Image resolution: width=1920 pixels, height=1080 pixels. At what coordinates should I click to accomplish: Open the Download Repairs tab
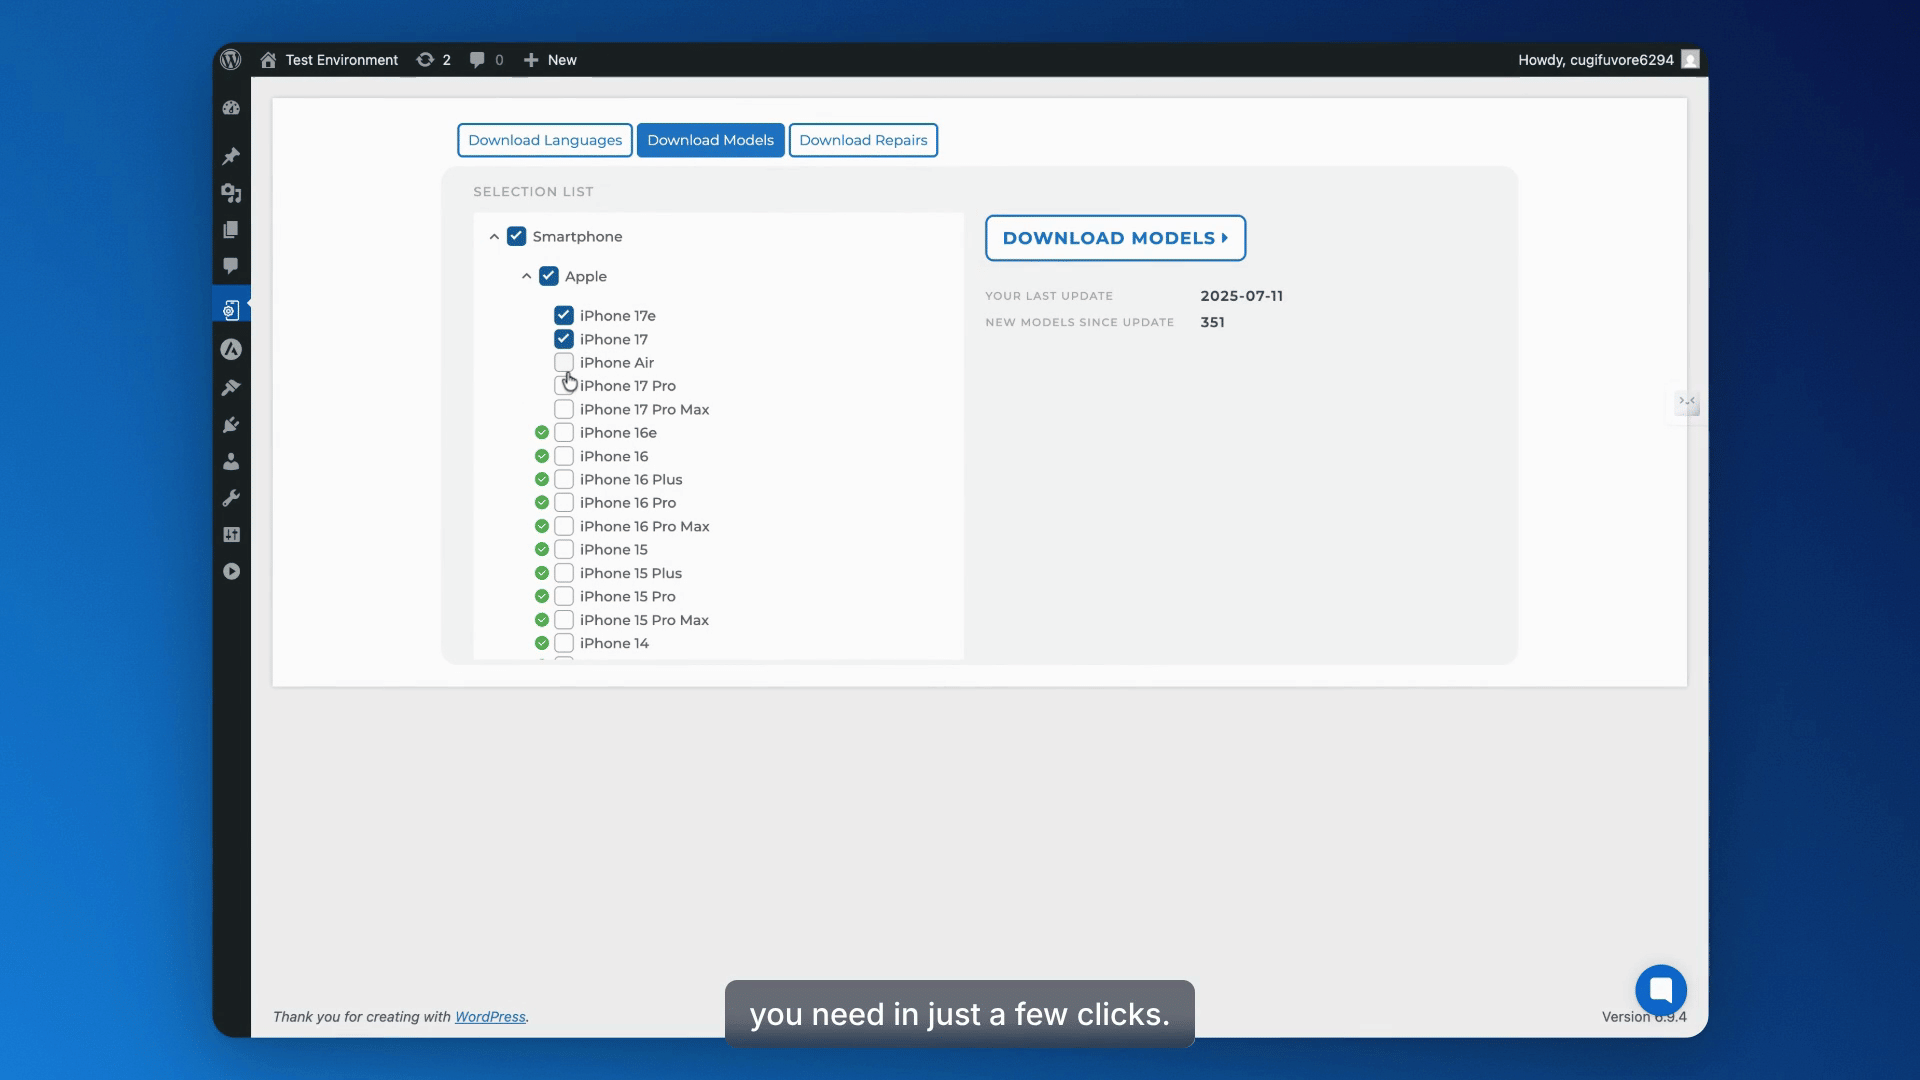click(x=863, y=140)
